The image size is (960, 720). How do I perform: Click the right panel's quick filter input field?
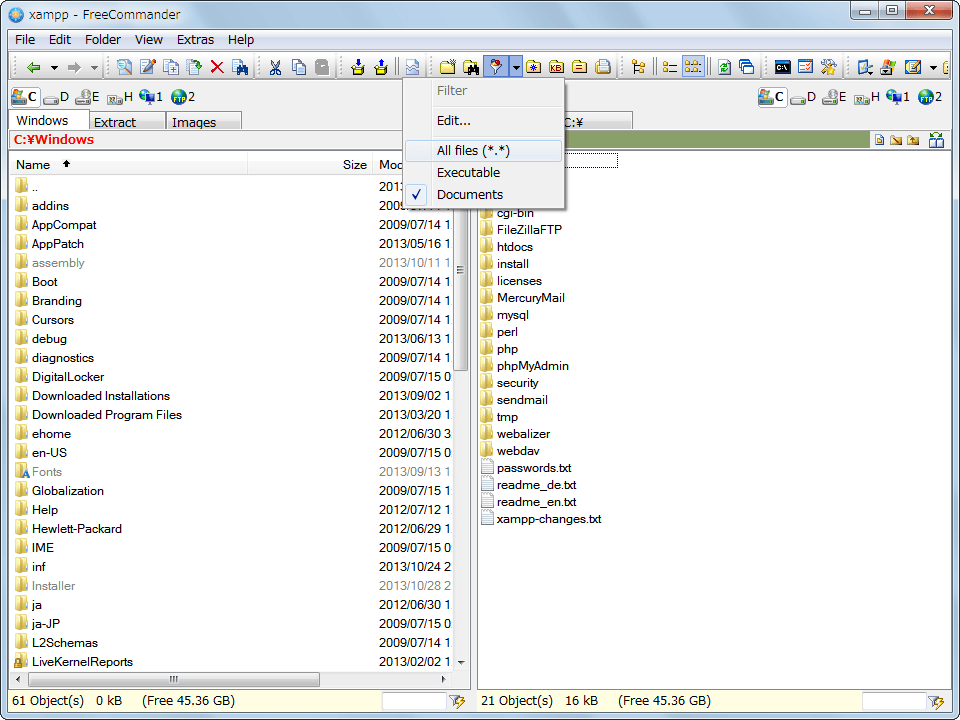[x=893, y=701]
